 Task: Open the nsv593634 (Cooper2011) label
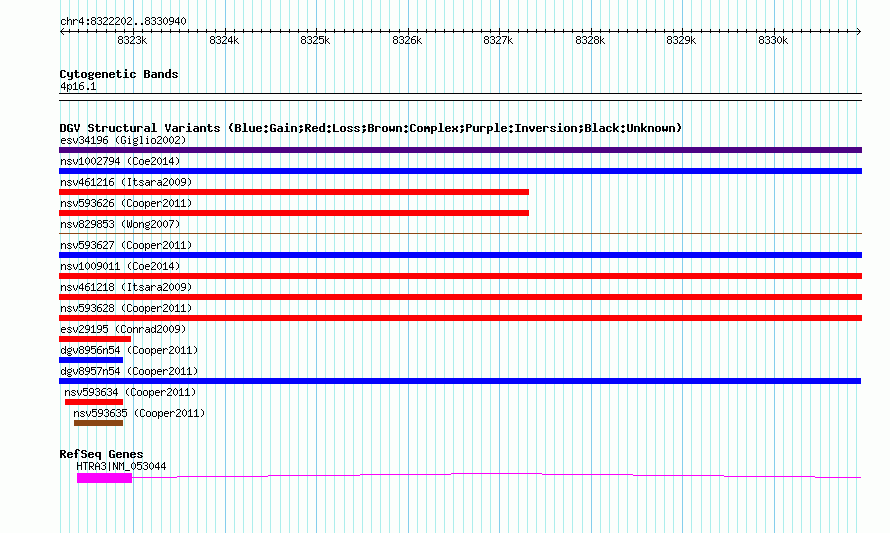(x=130, y=392)
